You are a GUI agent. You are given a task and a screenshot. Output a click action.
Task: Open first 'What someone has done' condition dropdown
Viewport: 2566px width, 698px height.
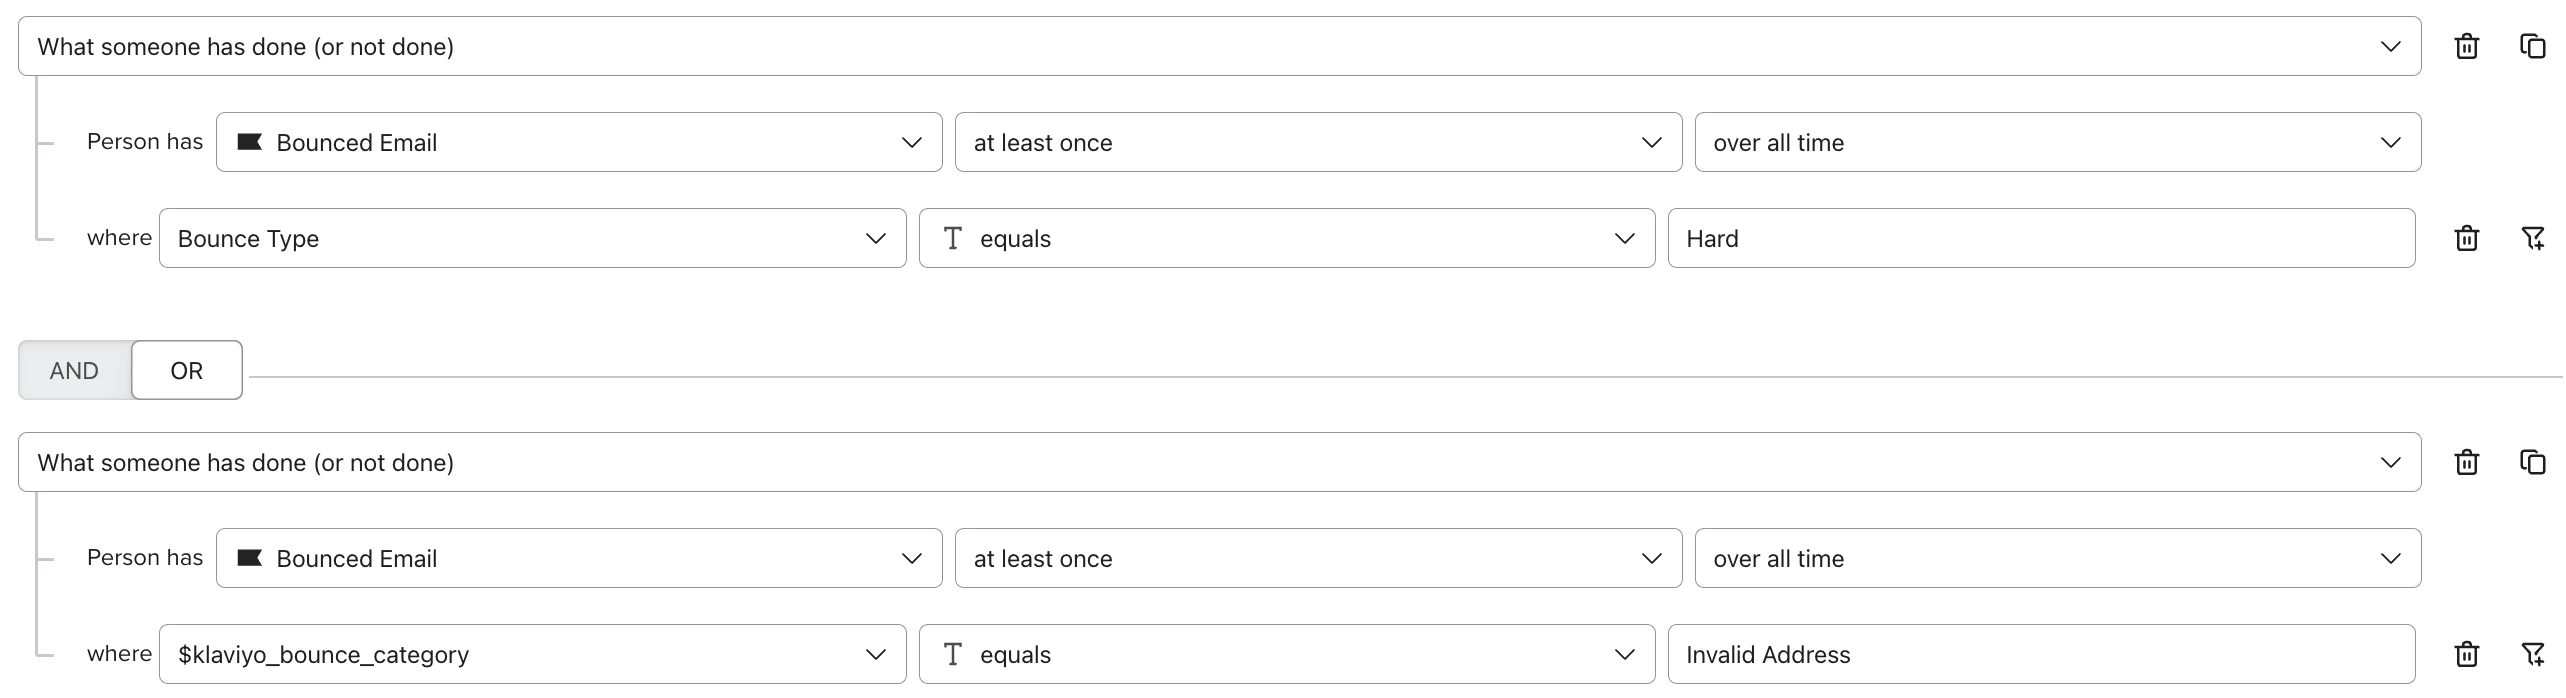click(1220, 46)
